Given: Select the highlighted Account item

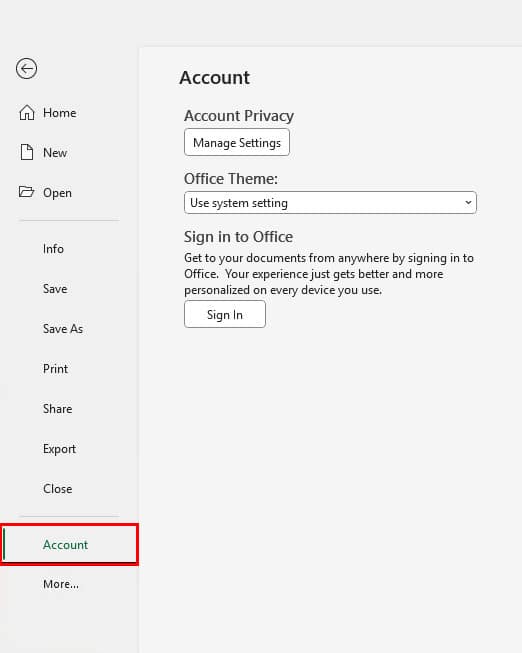Looking at the screenshot, I should coord(69,544).
